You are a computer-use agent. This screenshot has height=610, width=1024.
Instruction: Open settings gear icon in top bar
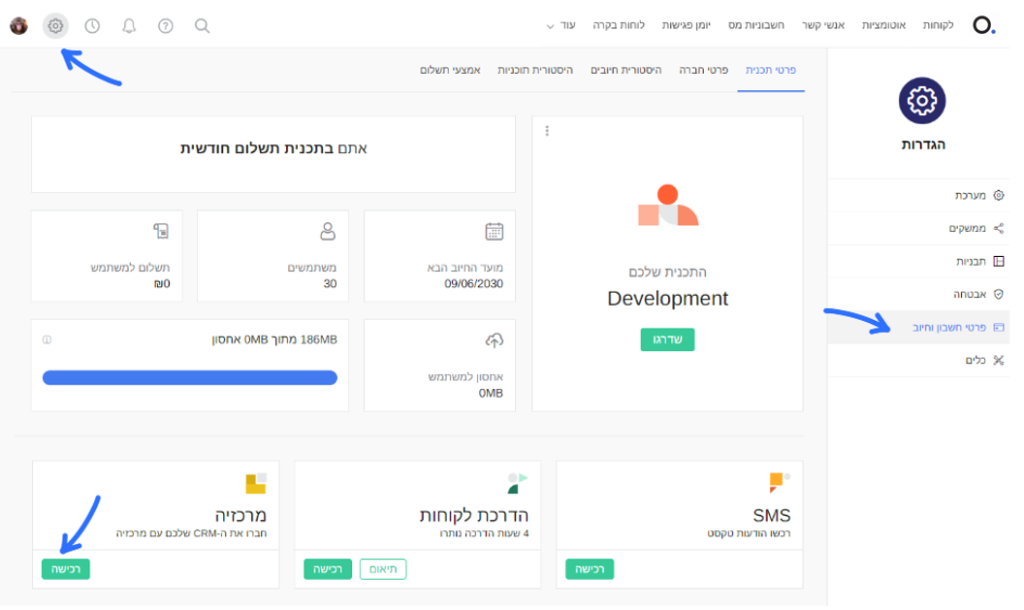tap(56, 26)
